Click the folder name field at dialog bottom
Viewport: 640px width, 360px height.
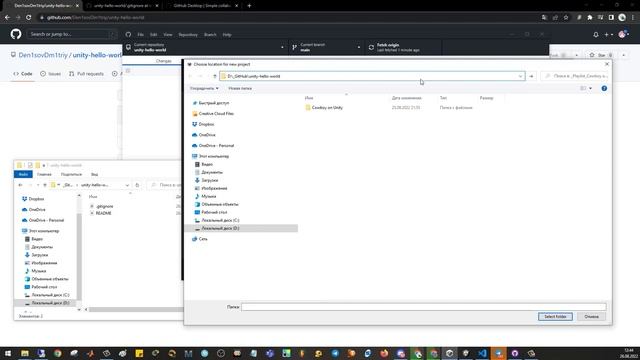click(x=423, y=307)
